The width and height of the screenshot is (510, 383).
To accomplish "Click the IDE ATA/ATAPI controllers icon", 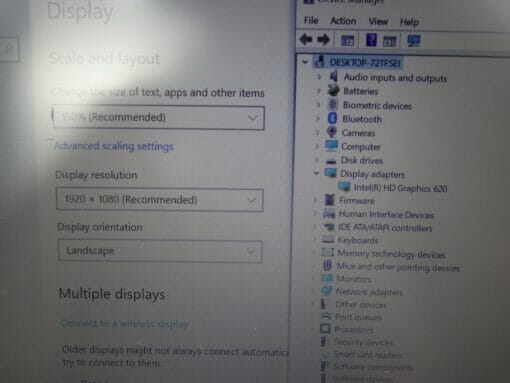I will click(x=329, y=227).
